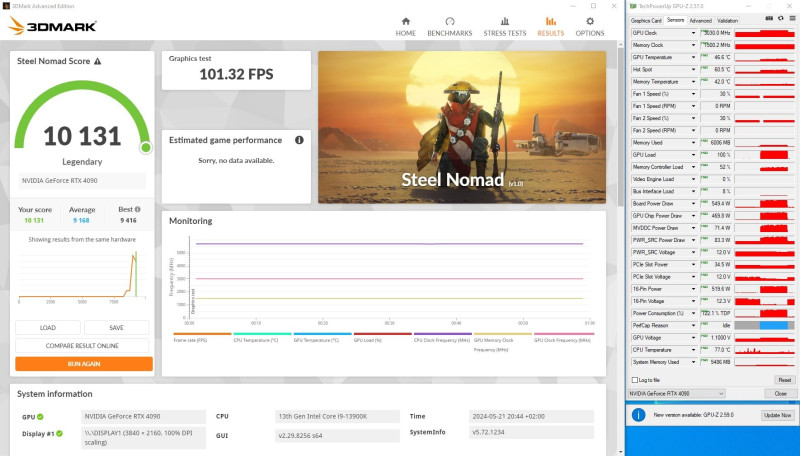Viewport: 800px width, 456px height.
Task: Click Close button in GPU-Z
Action: click(780, 394)
